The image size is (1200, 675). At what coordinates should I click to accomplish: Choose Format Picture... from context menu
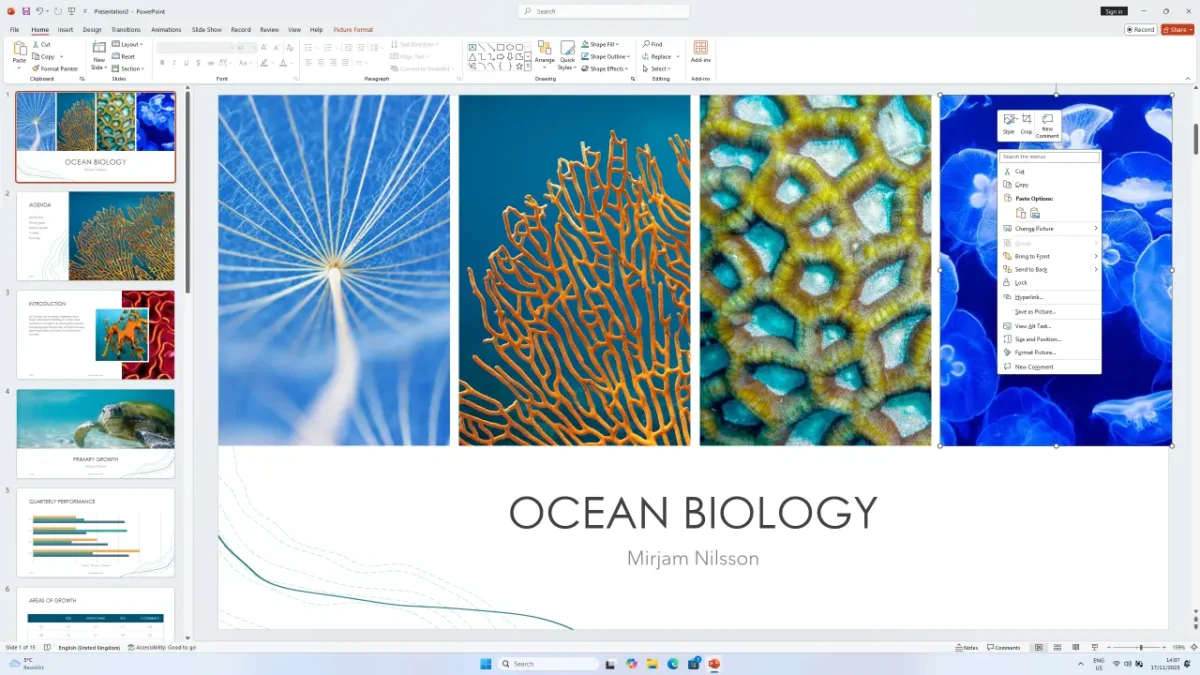coord(1035,353)
